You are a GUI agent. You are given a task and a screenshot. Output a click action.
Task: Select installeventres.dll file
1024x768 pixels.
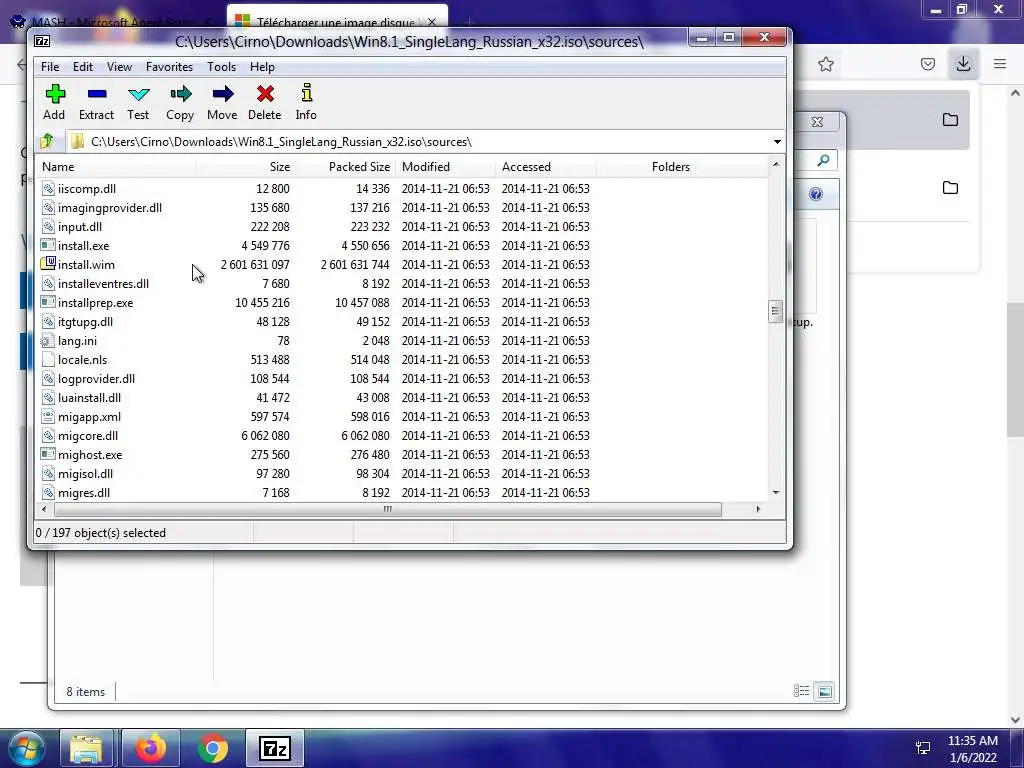point(103,283)
